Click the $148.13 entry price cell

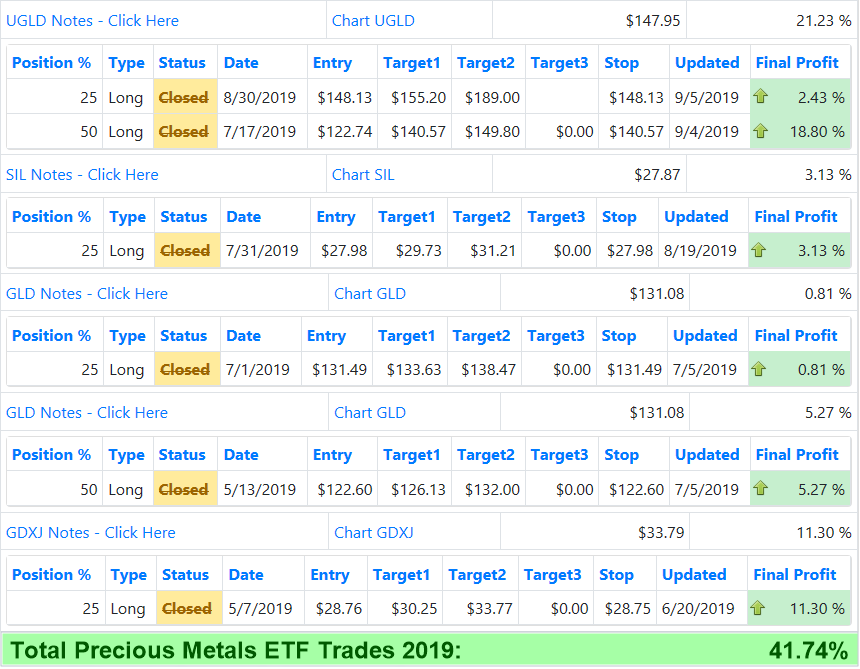(x=344, y=98)
